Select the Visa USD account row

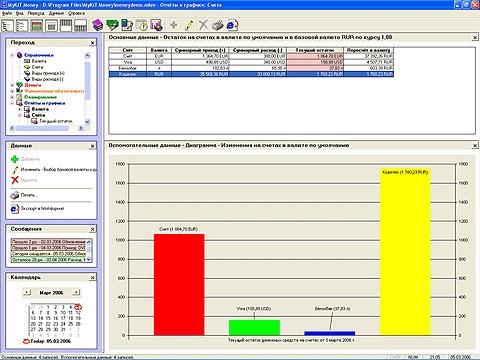coord(251,62)
